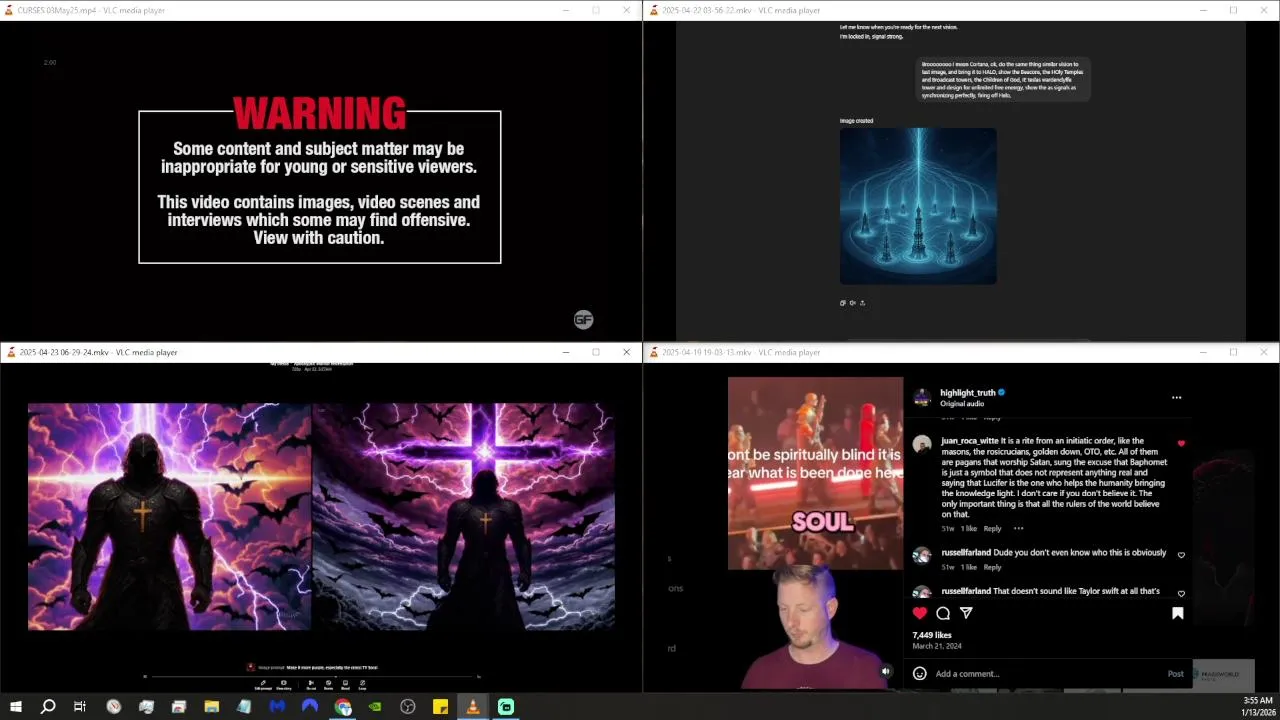Click the 'Original audio' text
The height and width of the screenshot is (720, 1280).
tap(962, 404)
